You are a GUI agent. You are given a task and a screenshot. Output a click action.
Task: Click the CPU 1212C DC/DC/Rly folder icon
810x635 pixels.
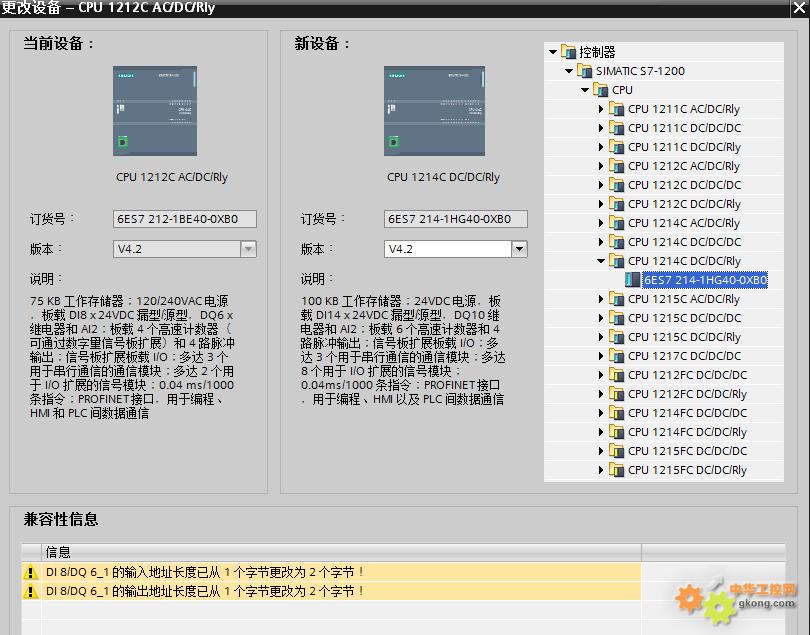(616, 204)
